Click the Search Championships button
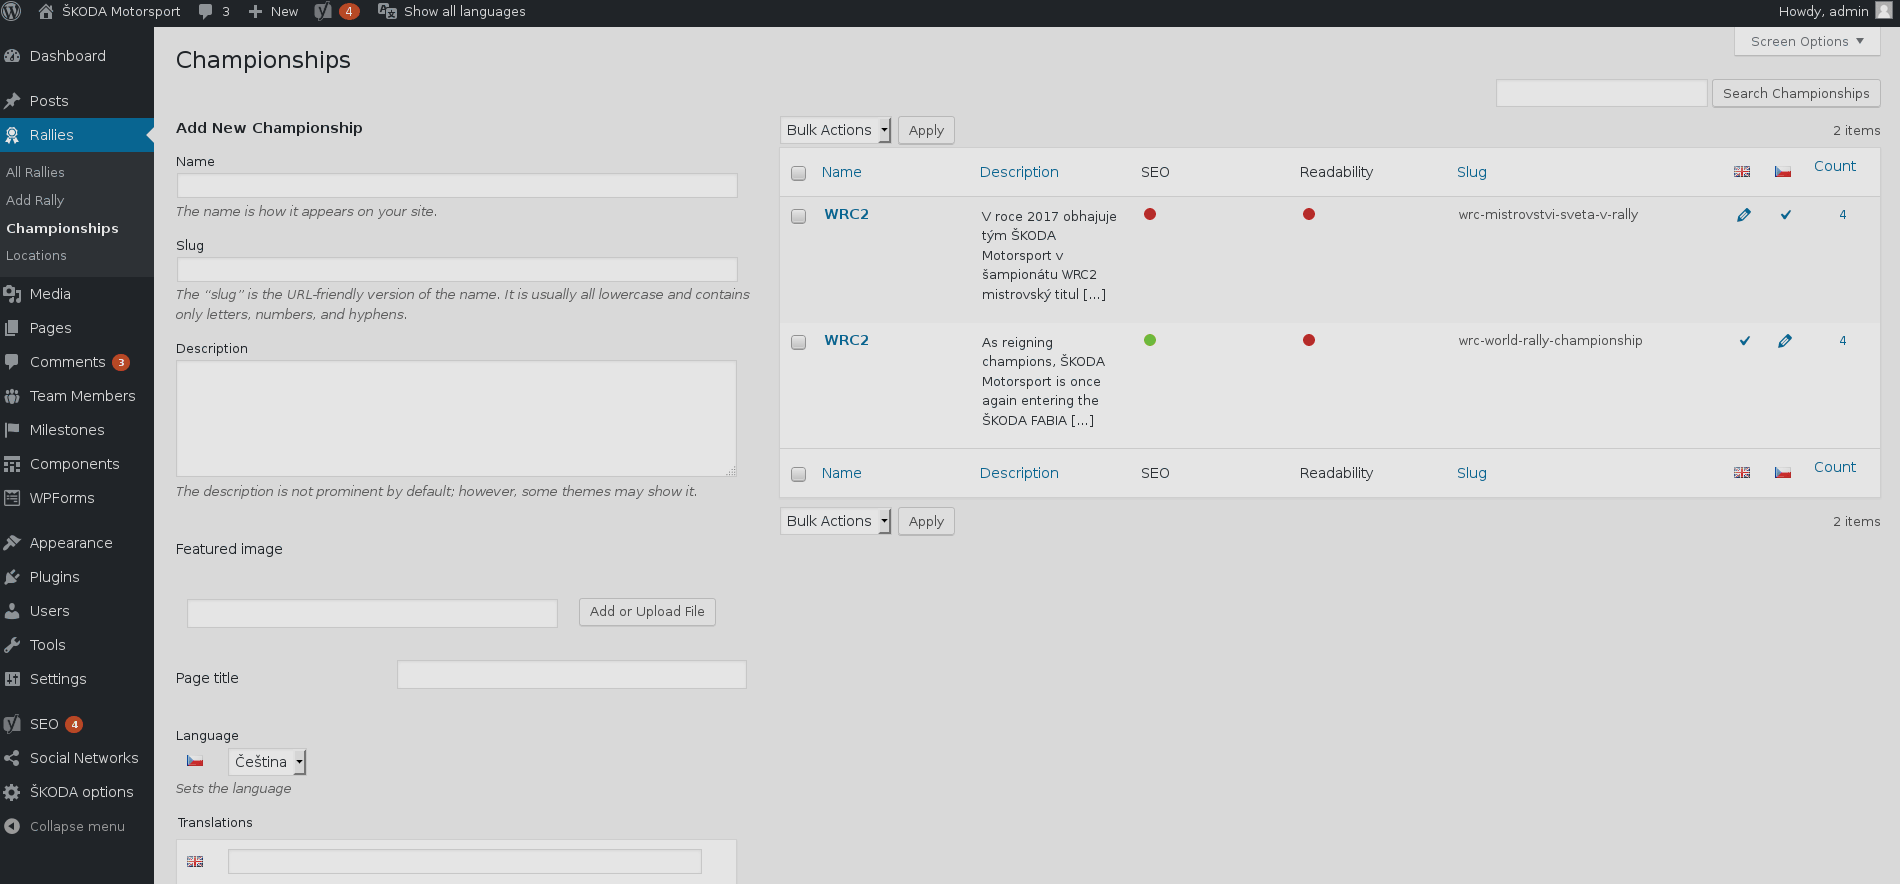This screenshot has width=1900, height=884. coord(1796,93)
